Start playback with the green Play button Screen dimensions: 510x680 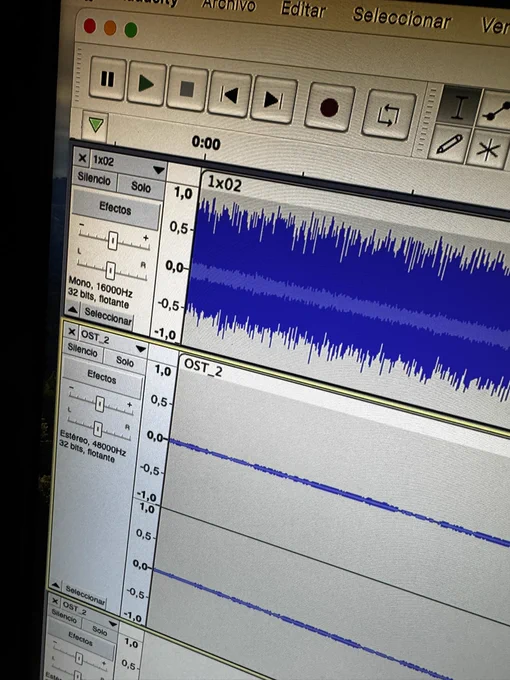[x=147, y=84]
